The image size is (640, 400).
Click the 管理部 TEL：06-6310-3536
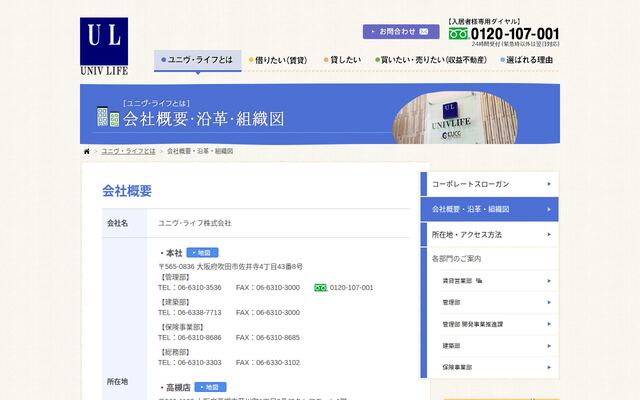(190, 288)
